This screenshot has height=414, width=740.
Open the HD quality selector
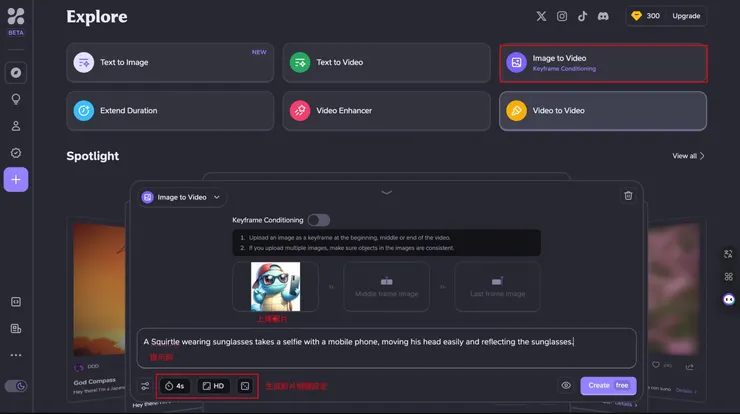click(213, 386)
